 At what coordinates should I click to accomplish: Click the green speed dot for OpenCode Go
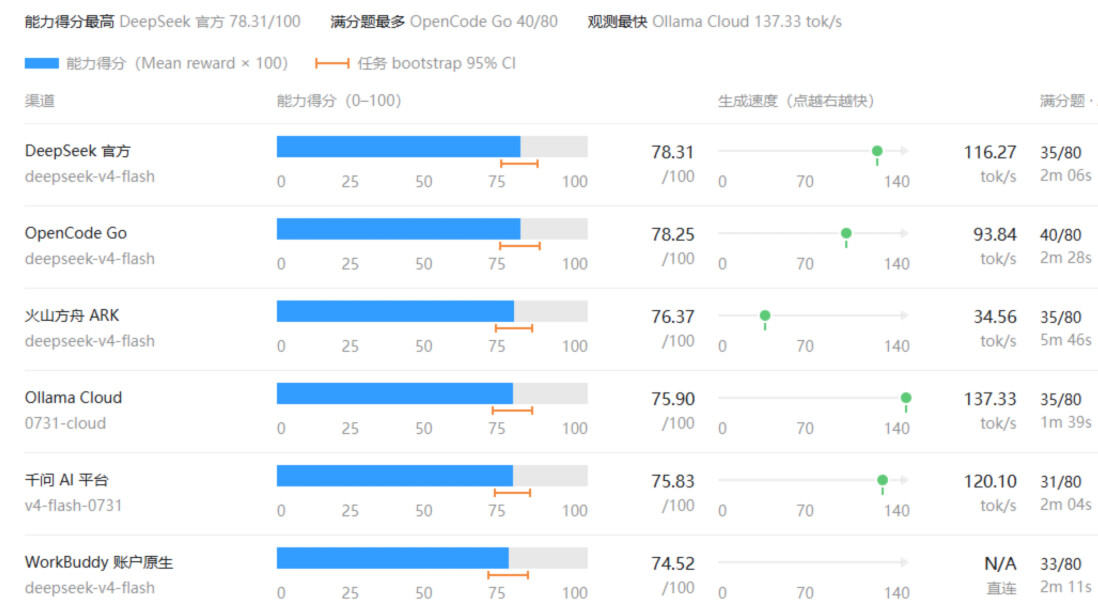[846, 233]
